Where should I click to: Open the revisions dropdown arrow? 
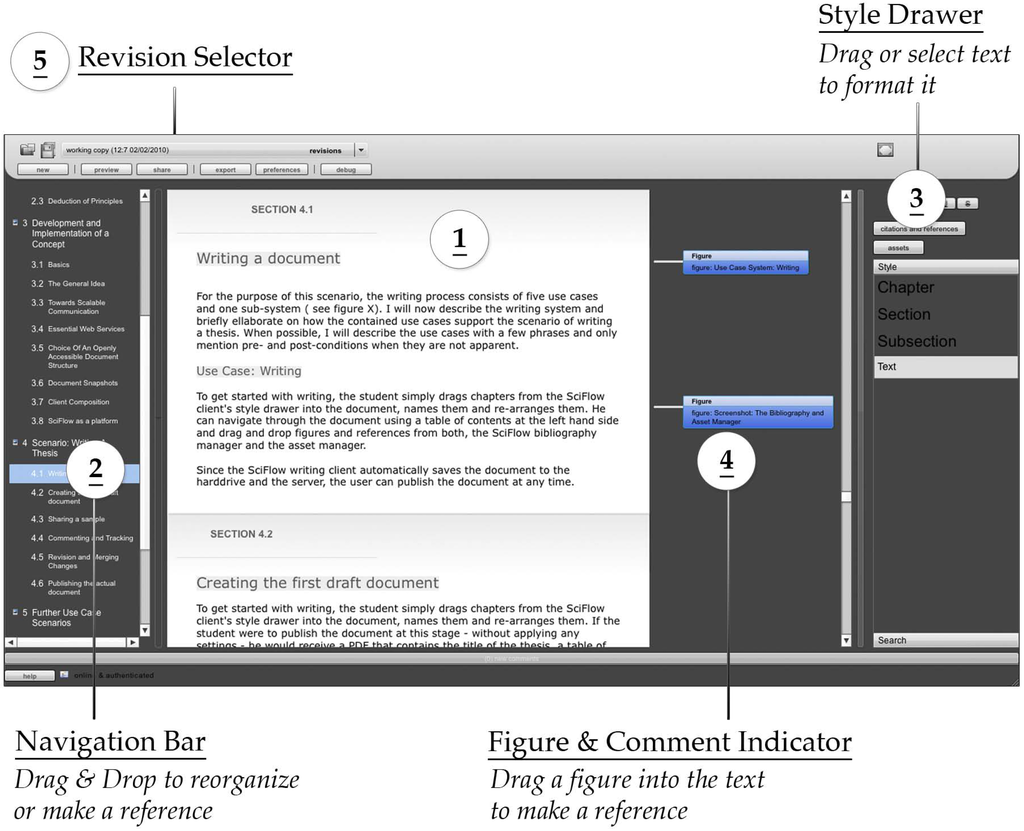pos(361,150)
